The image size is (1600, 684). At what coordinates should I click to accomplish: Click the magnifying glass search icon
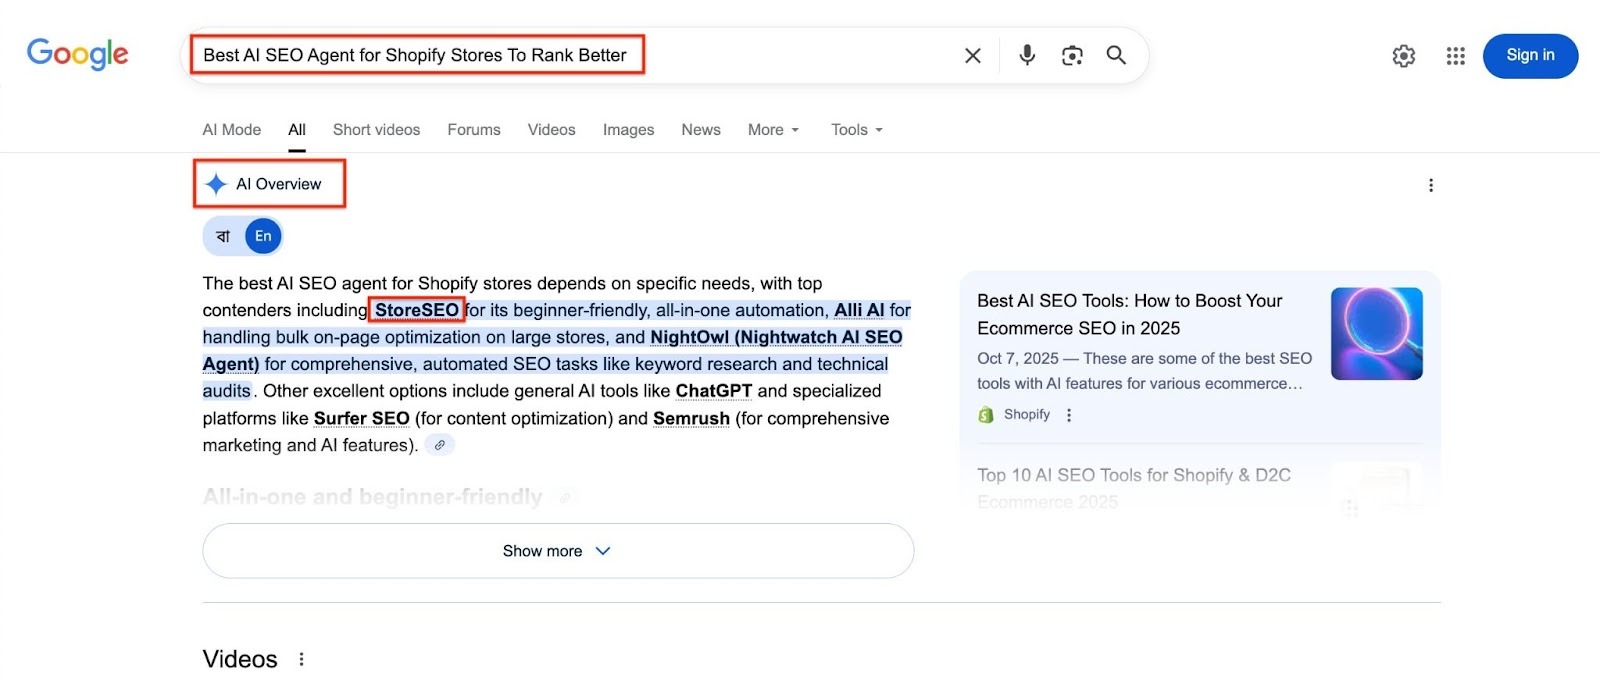pos(1116,55)
